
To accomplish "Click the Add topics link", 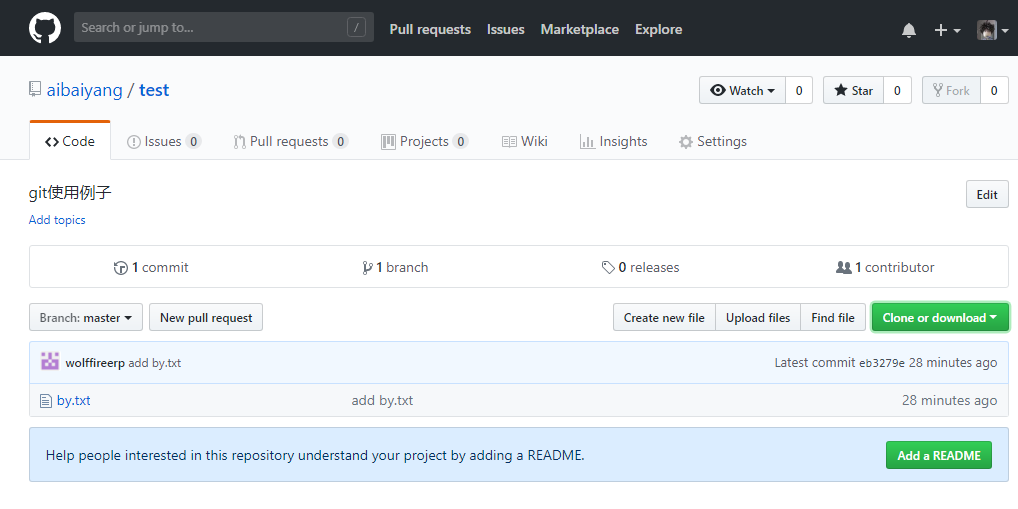I will (57, 220).
